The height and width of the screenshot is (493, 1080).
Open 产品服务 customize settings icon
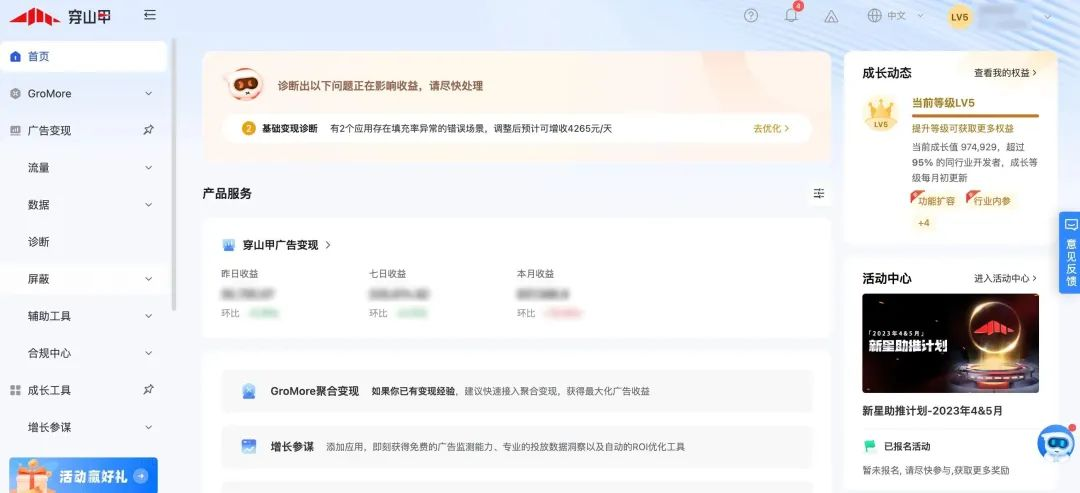[819, 193]
